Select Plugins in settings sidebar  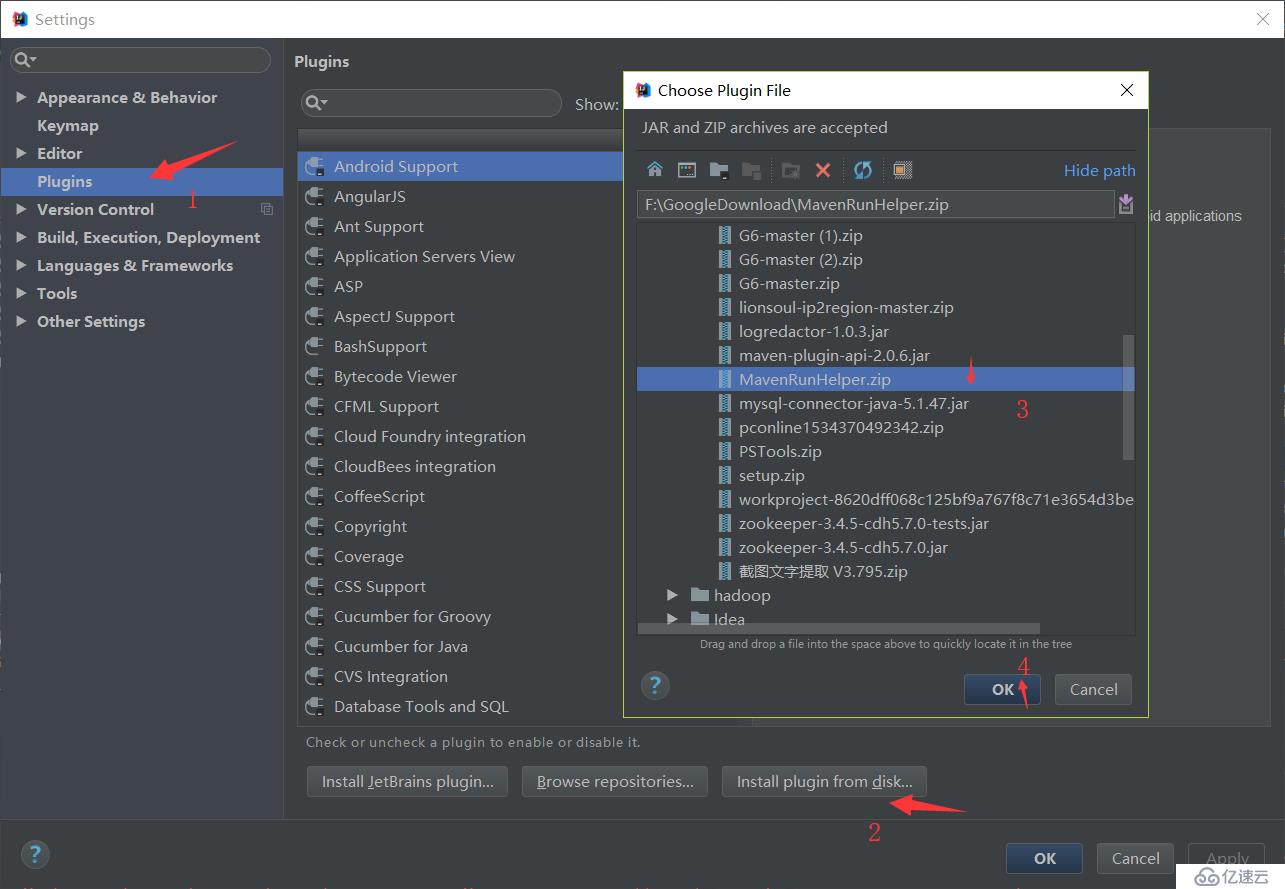pyautogui.click(x=141, y=181)
